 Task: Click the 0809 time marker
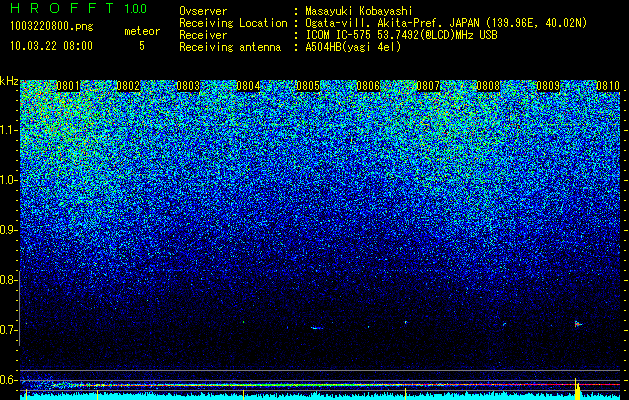[x=548, y=86]
